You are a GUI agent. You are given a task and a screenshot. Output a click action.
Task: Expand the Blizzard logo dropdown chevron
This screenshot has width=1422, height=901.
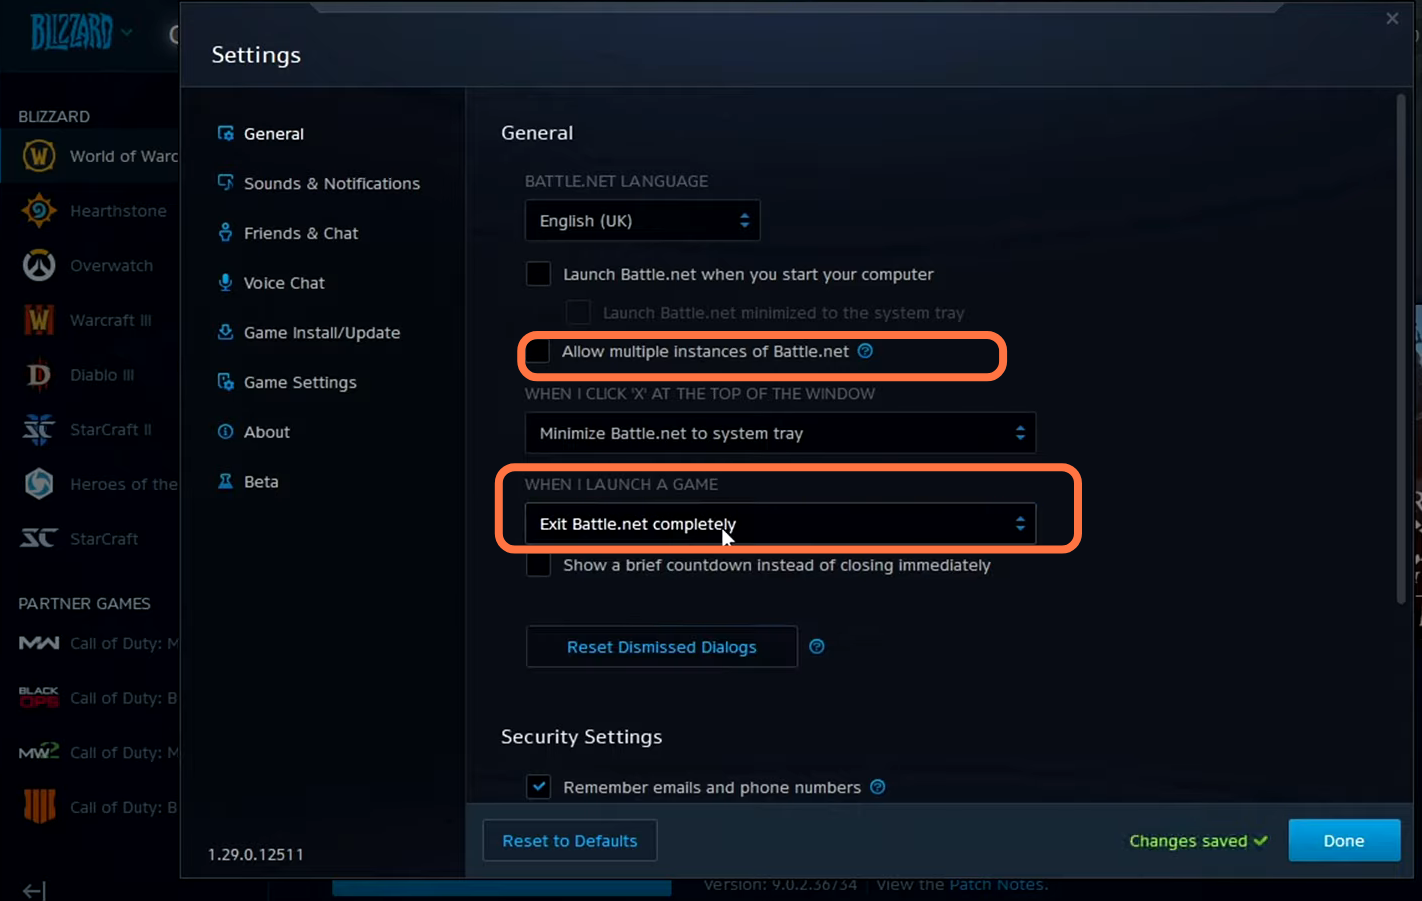[x=127, y=33]
